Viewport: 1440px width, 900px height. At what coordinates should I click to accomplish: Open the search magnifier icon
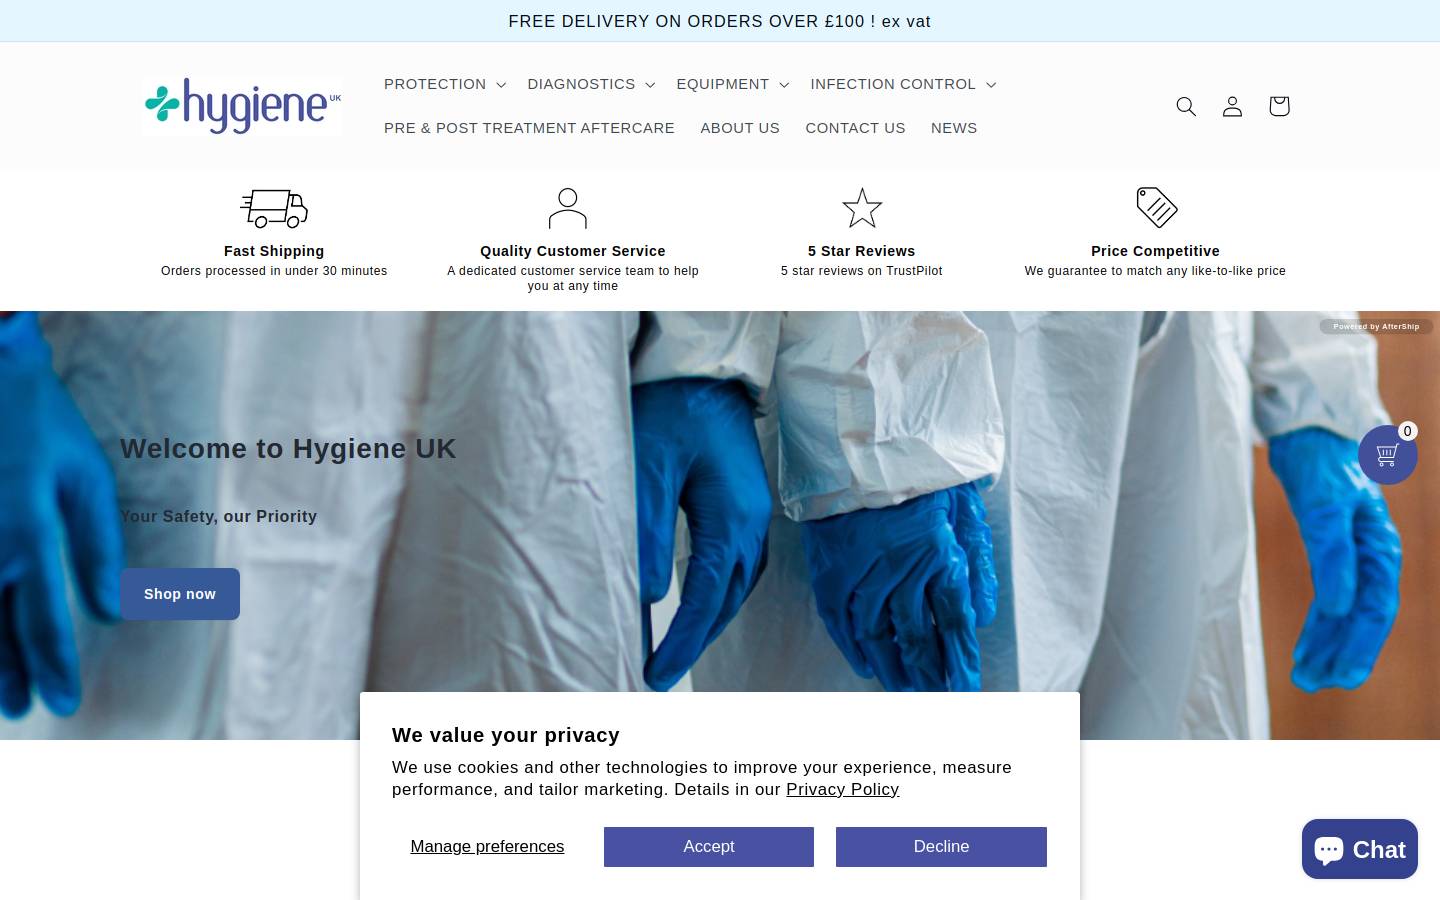pyautogui.click(x=1186, y=106)
